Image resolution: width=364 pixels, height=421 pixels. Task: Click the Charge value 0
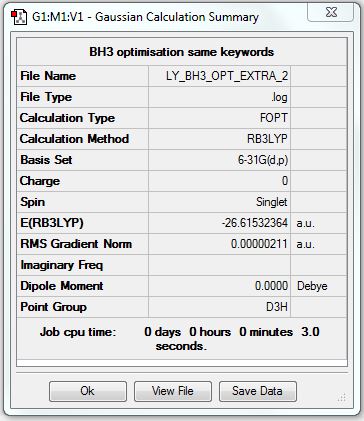[x=285, y=181]
